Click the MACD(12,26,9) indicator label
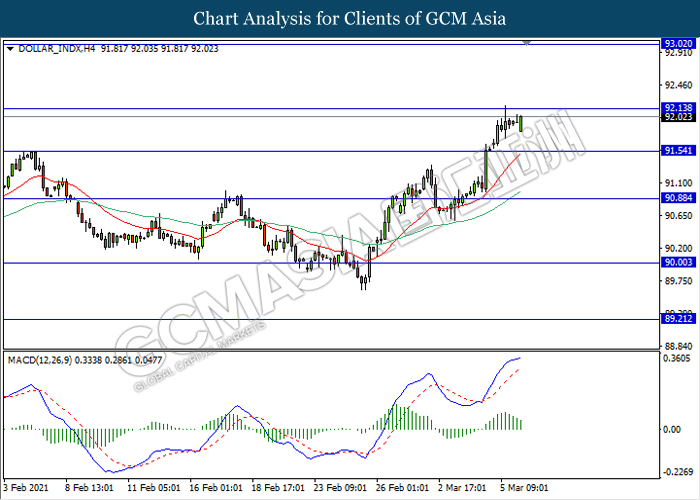700x500 pixels. click(x=41, y=358)
